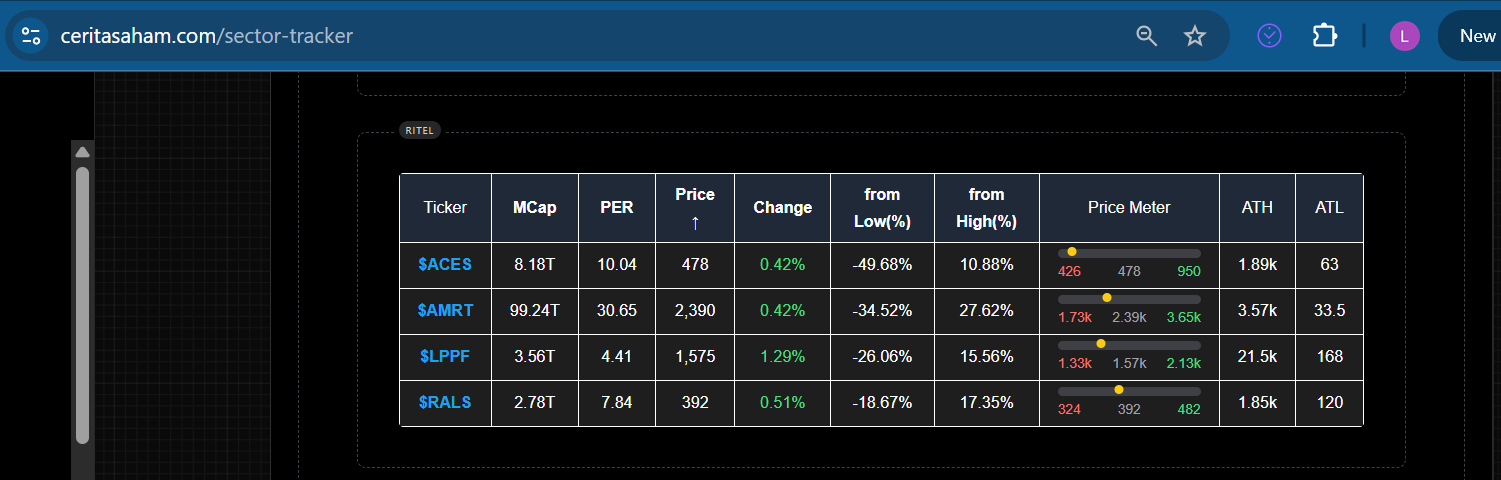Click the 3.56T market cap cell
The width and height of the screenshot is (1501, 480).
(x=535, y=357)
